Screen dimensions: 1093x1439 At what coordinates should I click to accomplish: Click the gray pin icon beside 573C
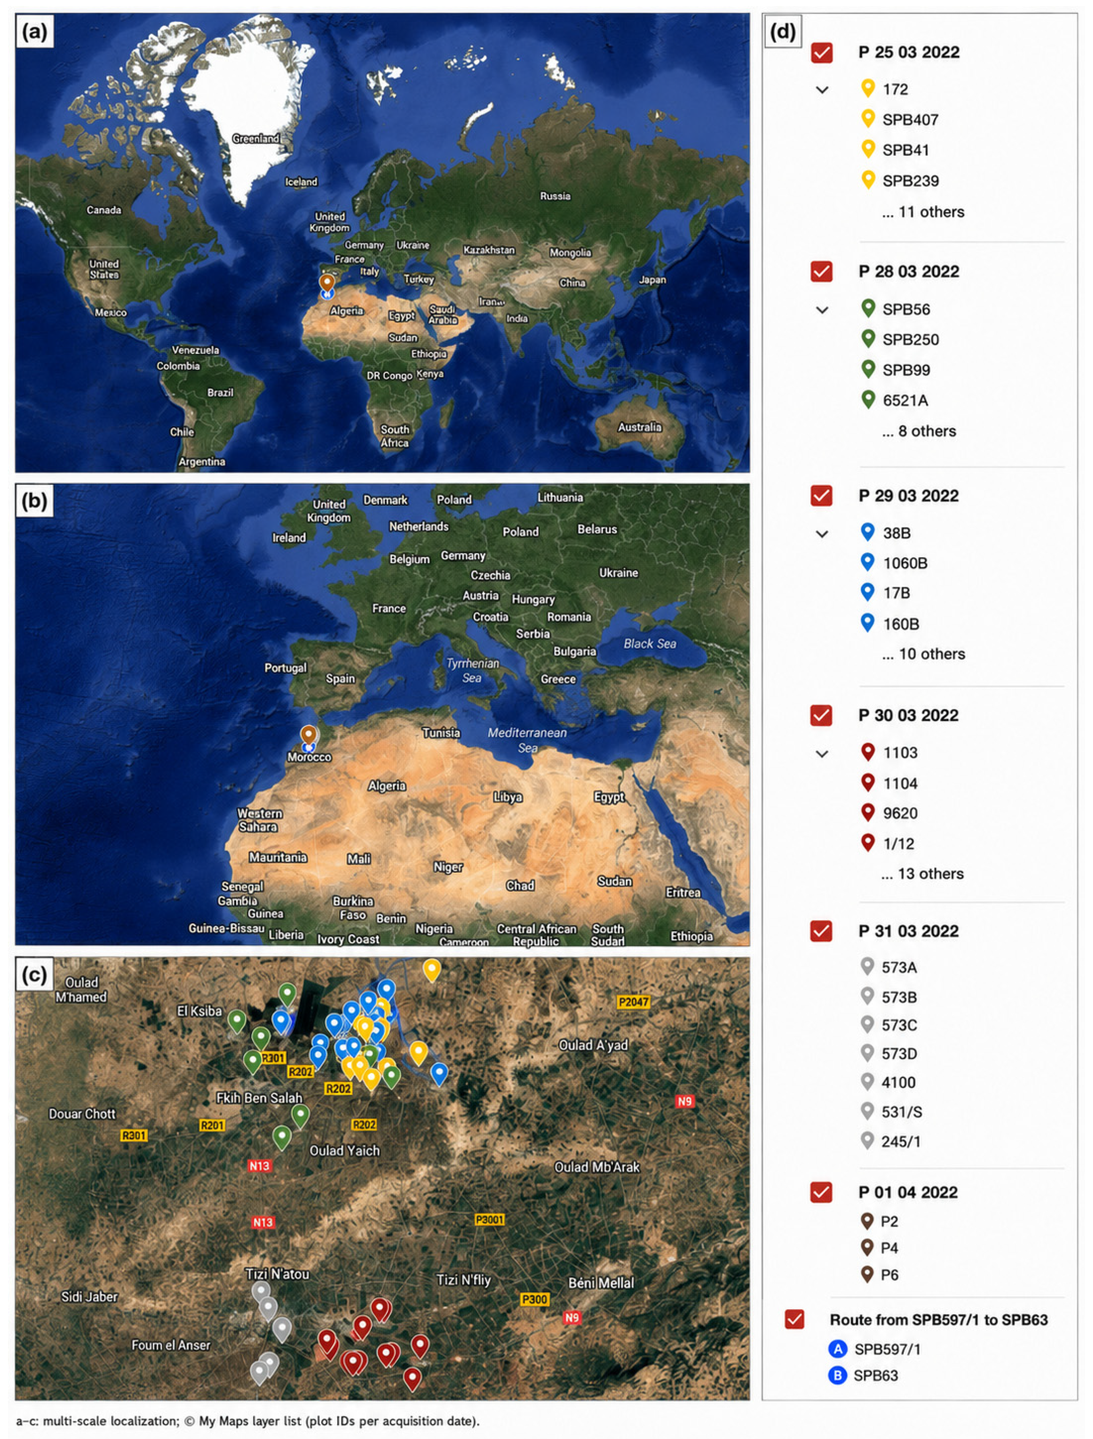[868, 1025]
